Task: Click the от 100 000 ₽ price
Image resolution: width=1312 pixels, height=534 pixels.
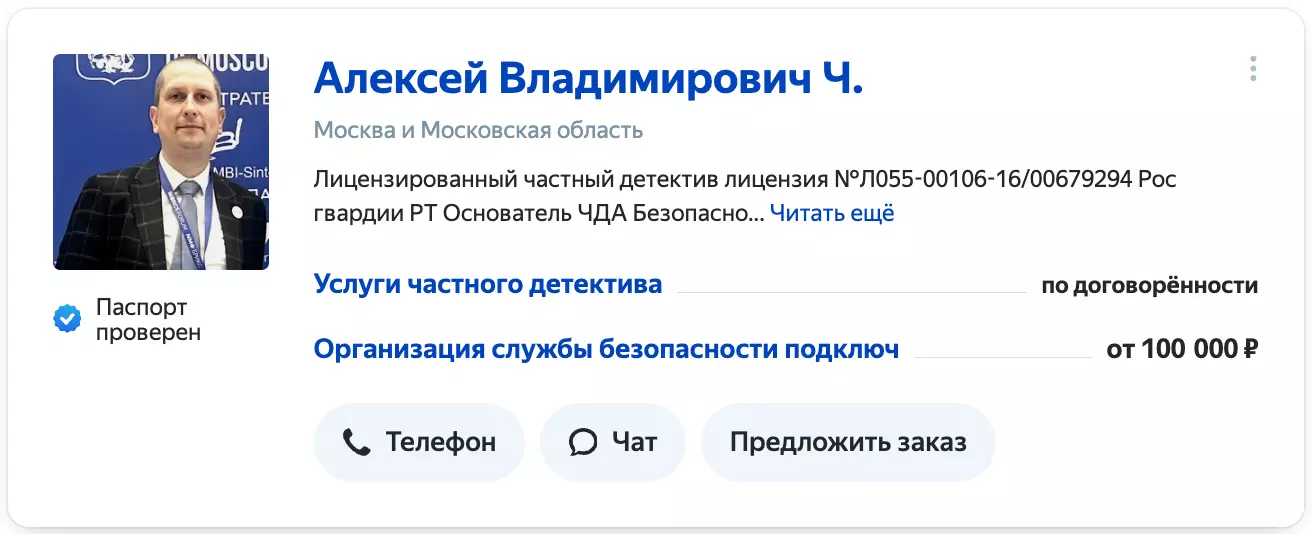Action: tap(1182, 350)
